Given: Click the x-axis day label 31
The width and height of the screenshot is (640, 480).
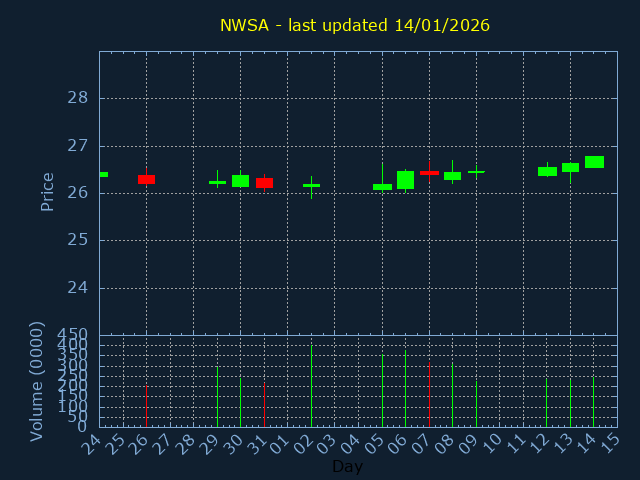Looking at the screenshot, I should coord(256,444).
